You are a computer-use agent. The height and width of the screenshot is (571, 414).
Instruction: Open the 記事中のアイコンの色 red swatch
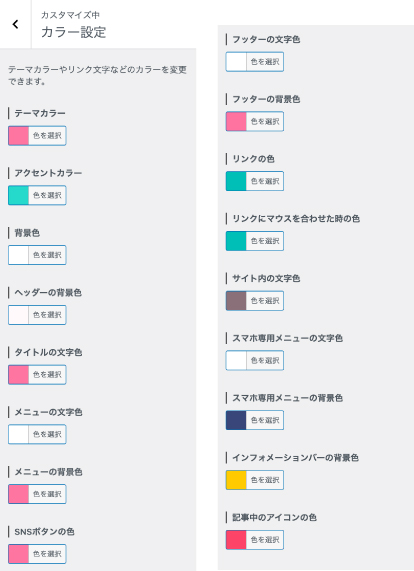236,540
